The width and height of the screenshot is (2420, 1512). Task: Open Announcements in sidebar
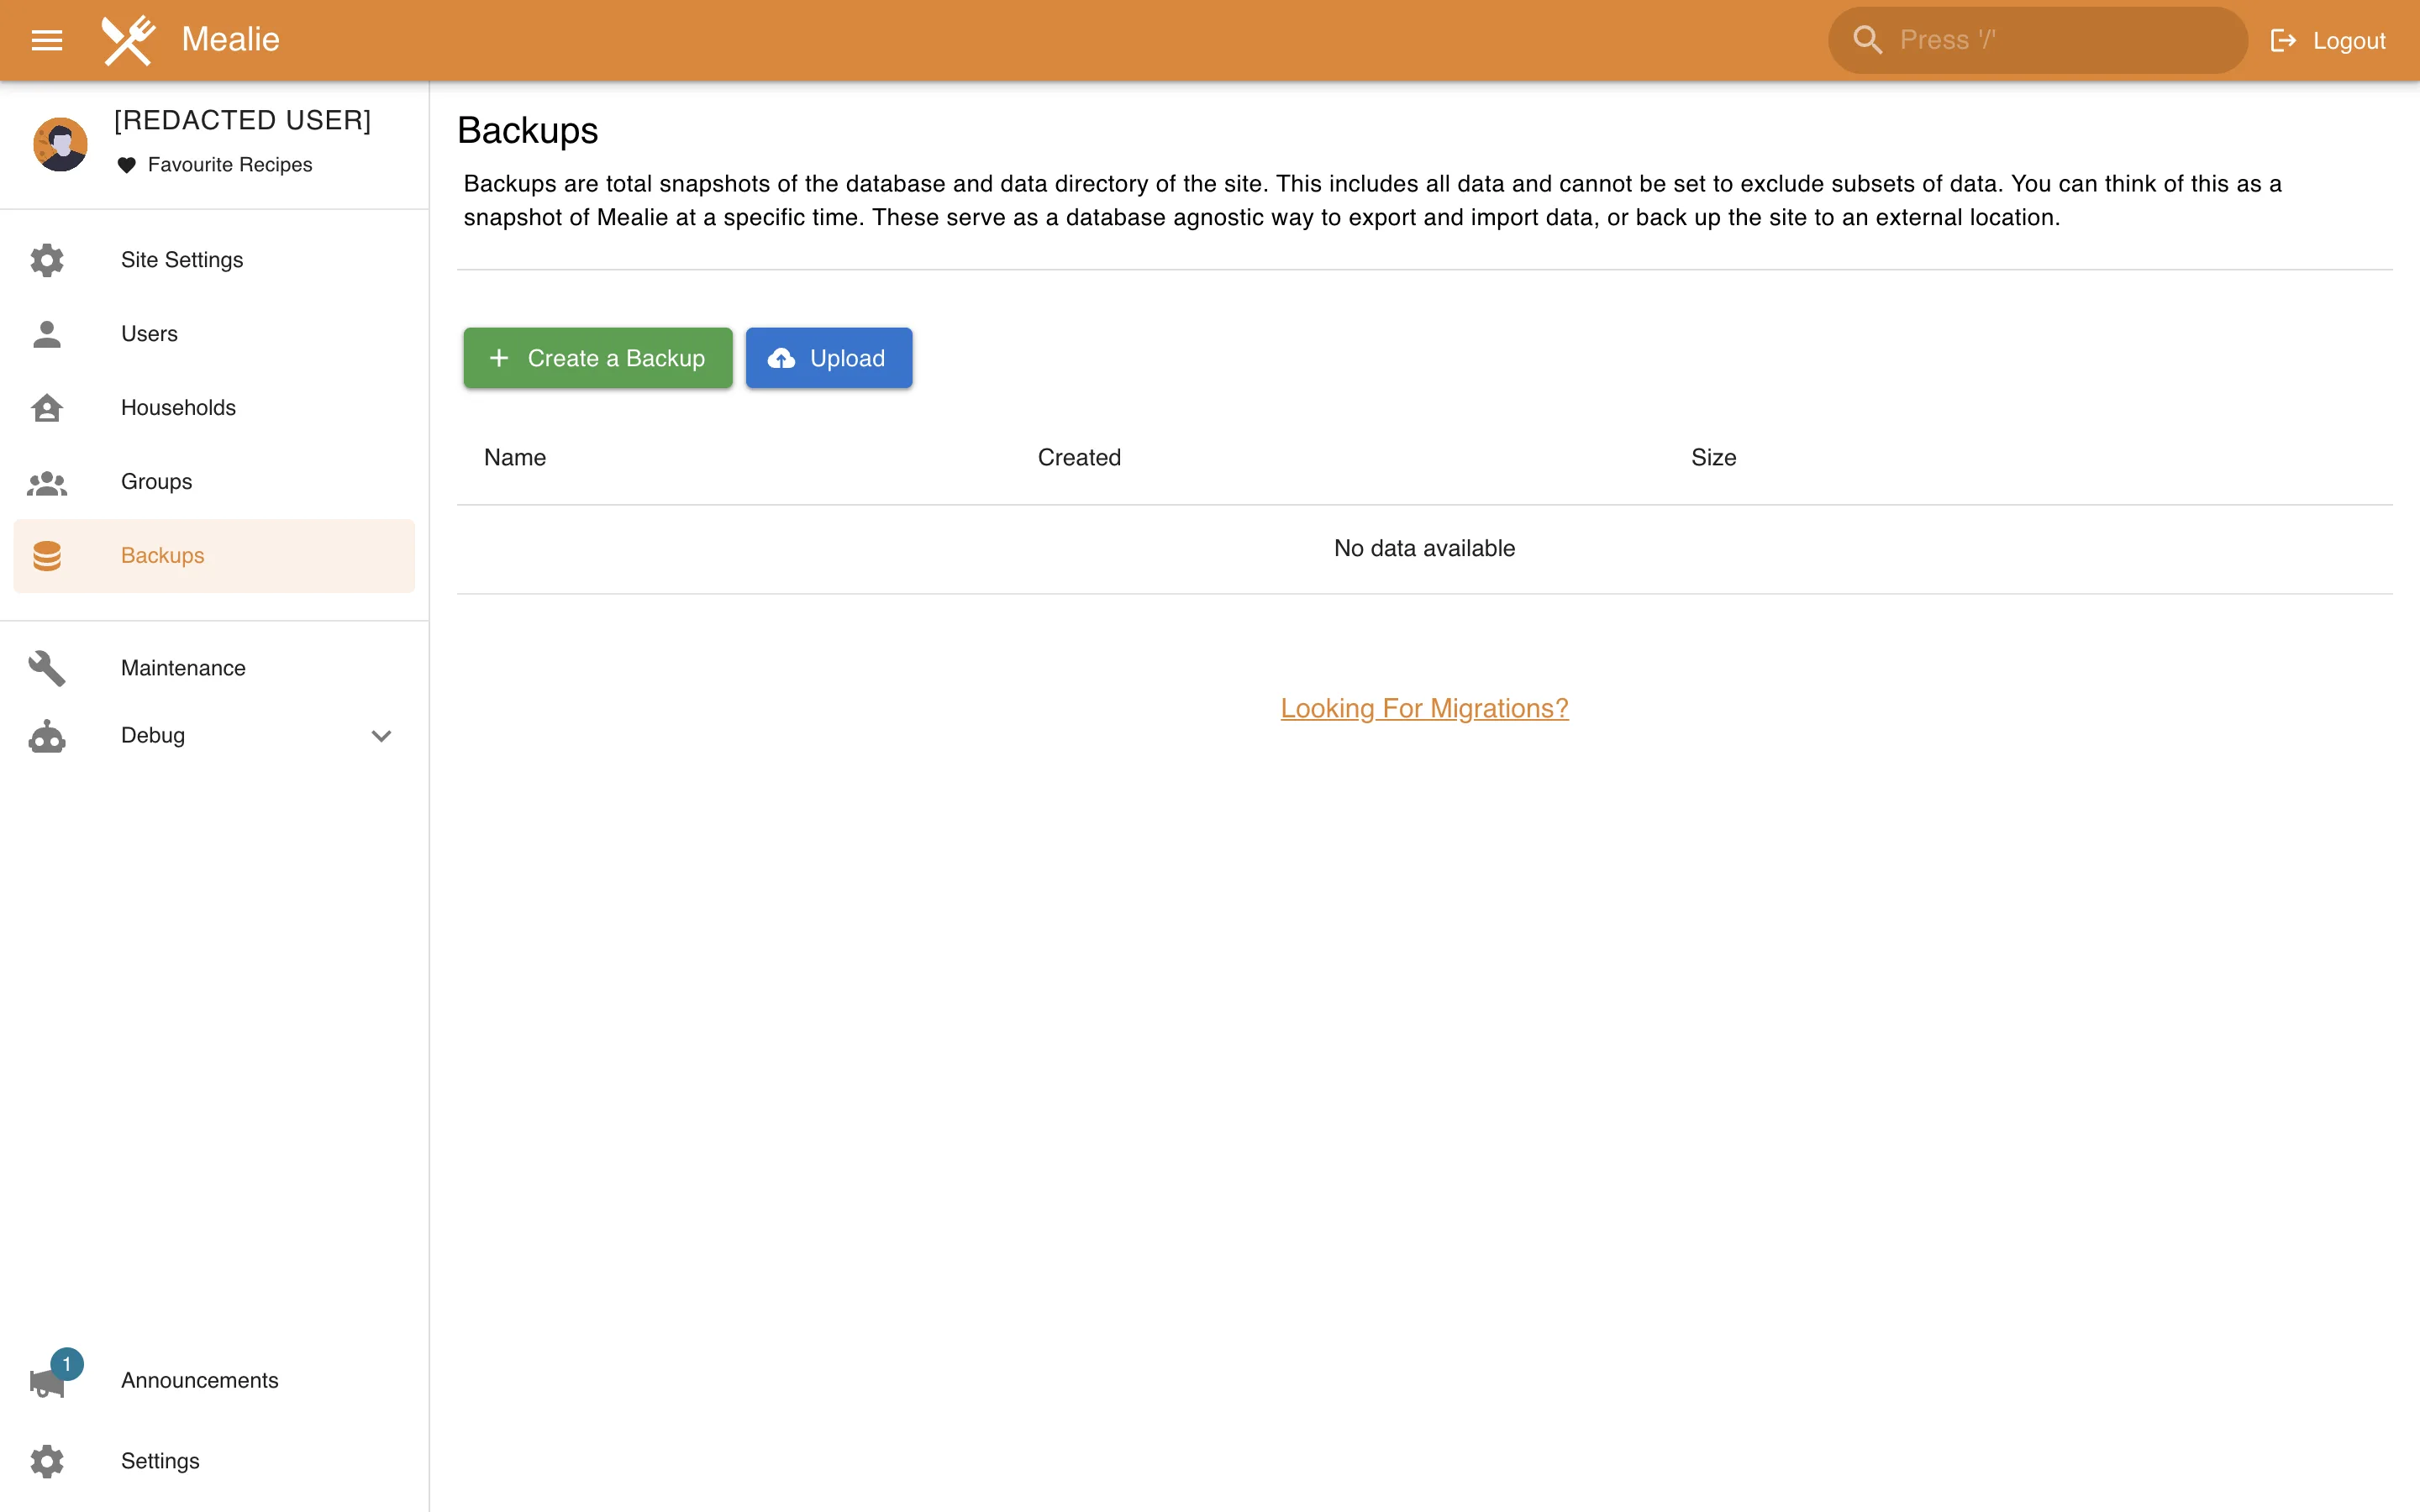pos(214,1380)
